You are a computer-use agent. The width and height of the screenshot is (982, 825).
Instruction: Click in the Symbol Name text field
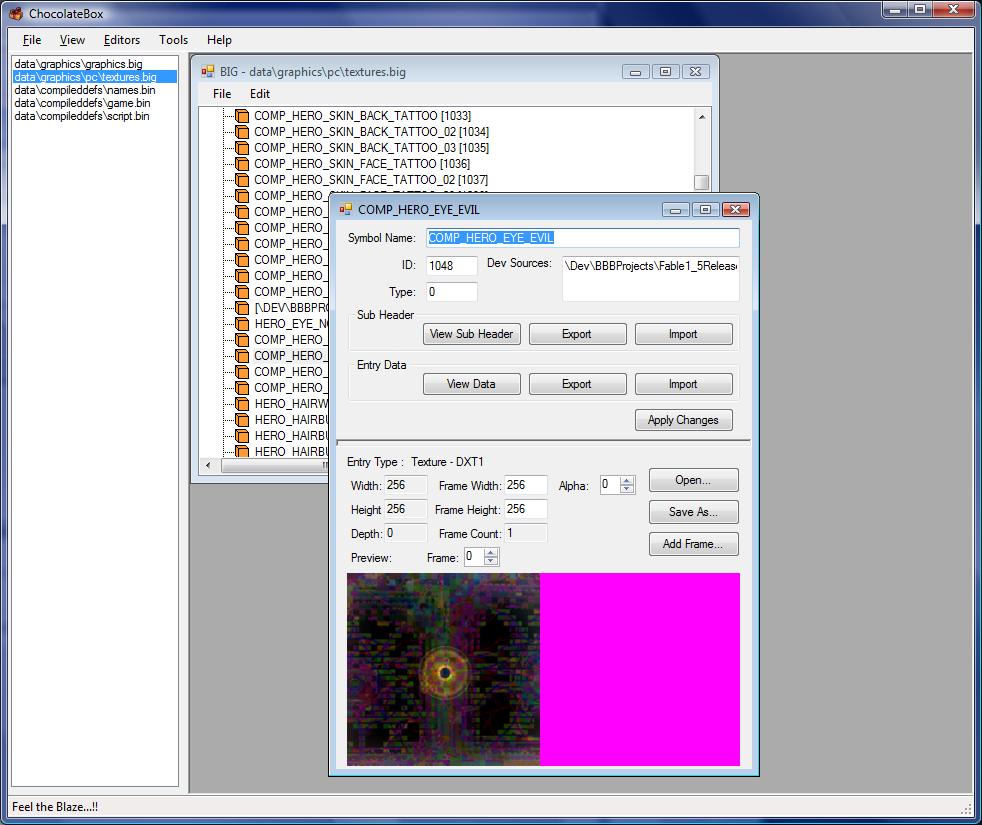[583, 238]
